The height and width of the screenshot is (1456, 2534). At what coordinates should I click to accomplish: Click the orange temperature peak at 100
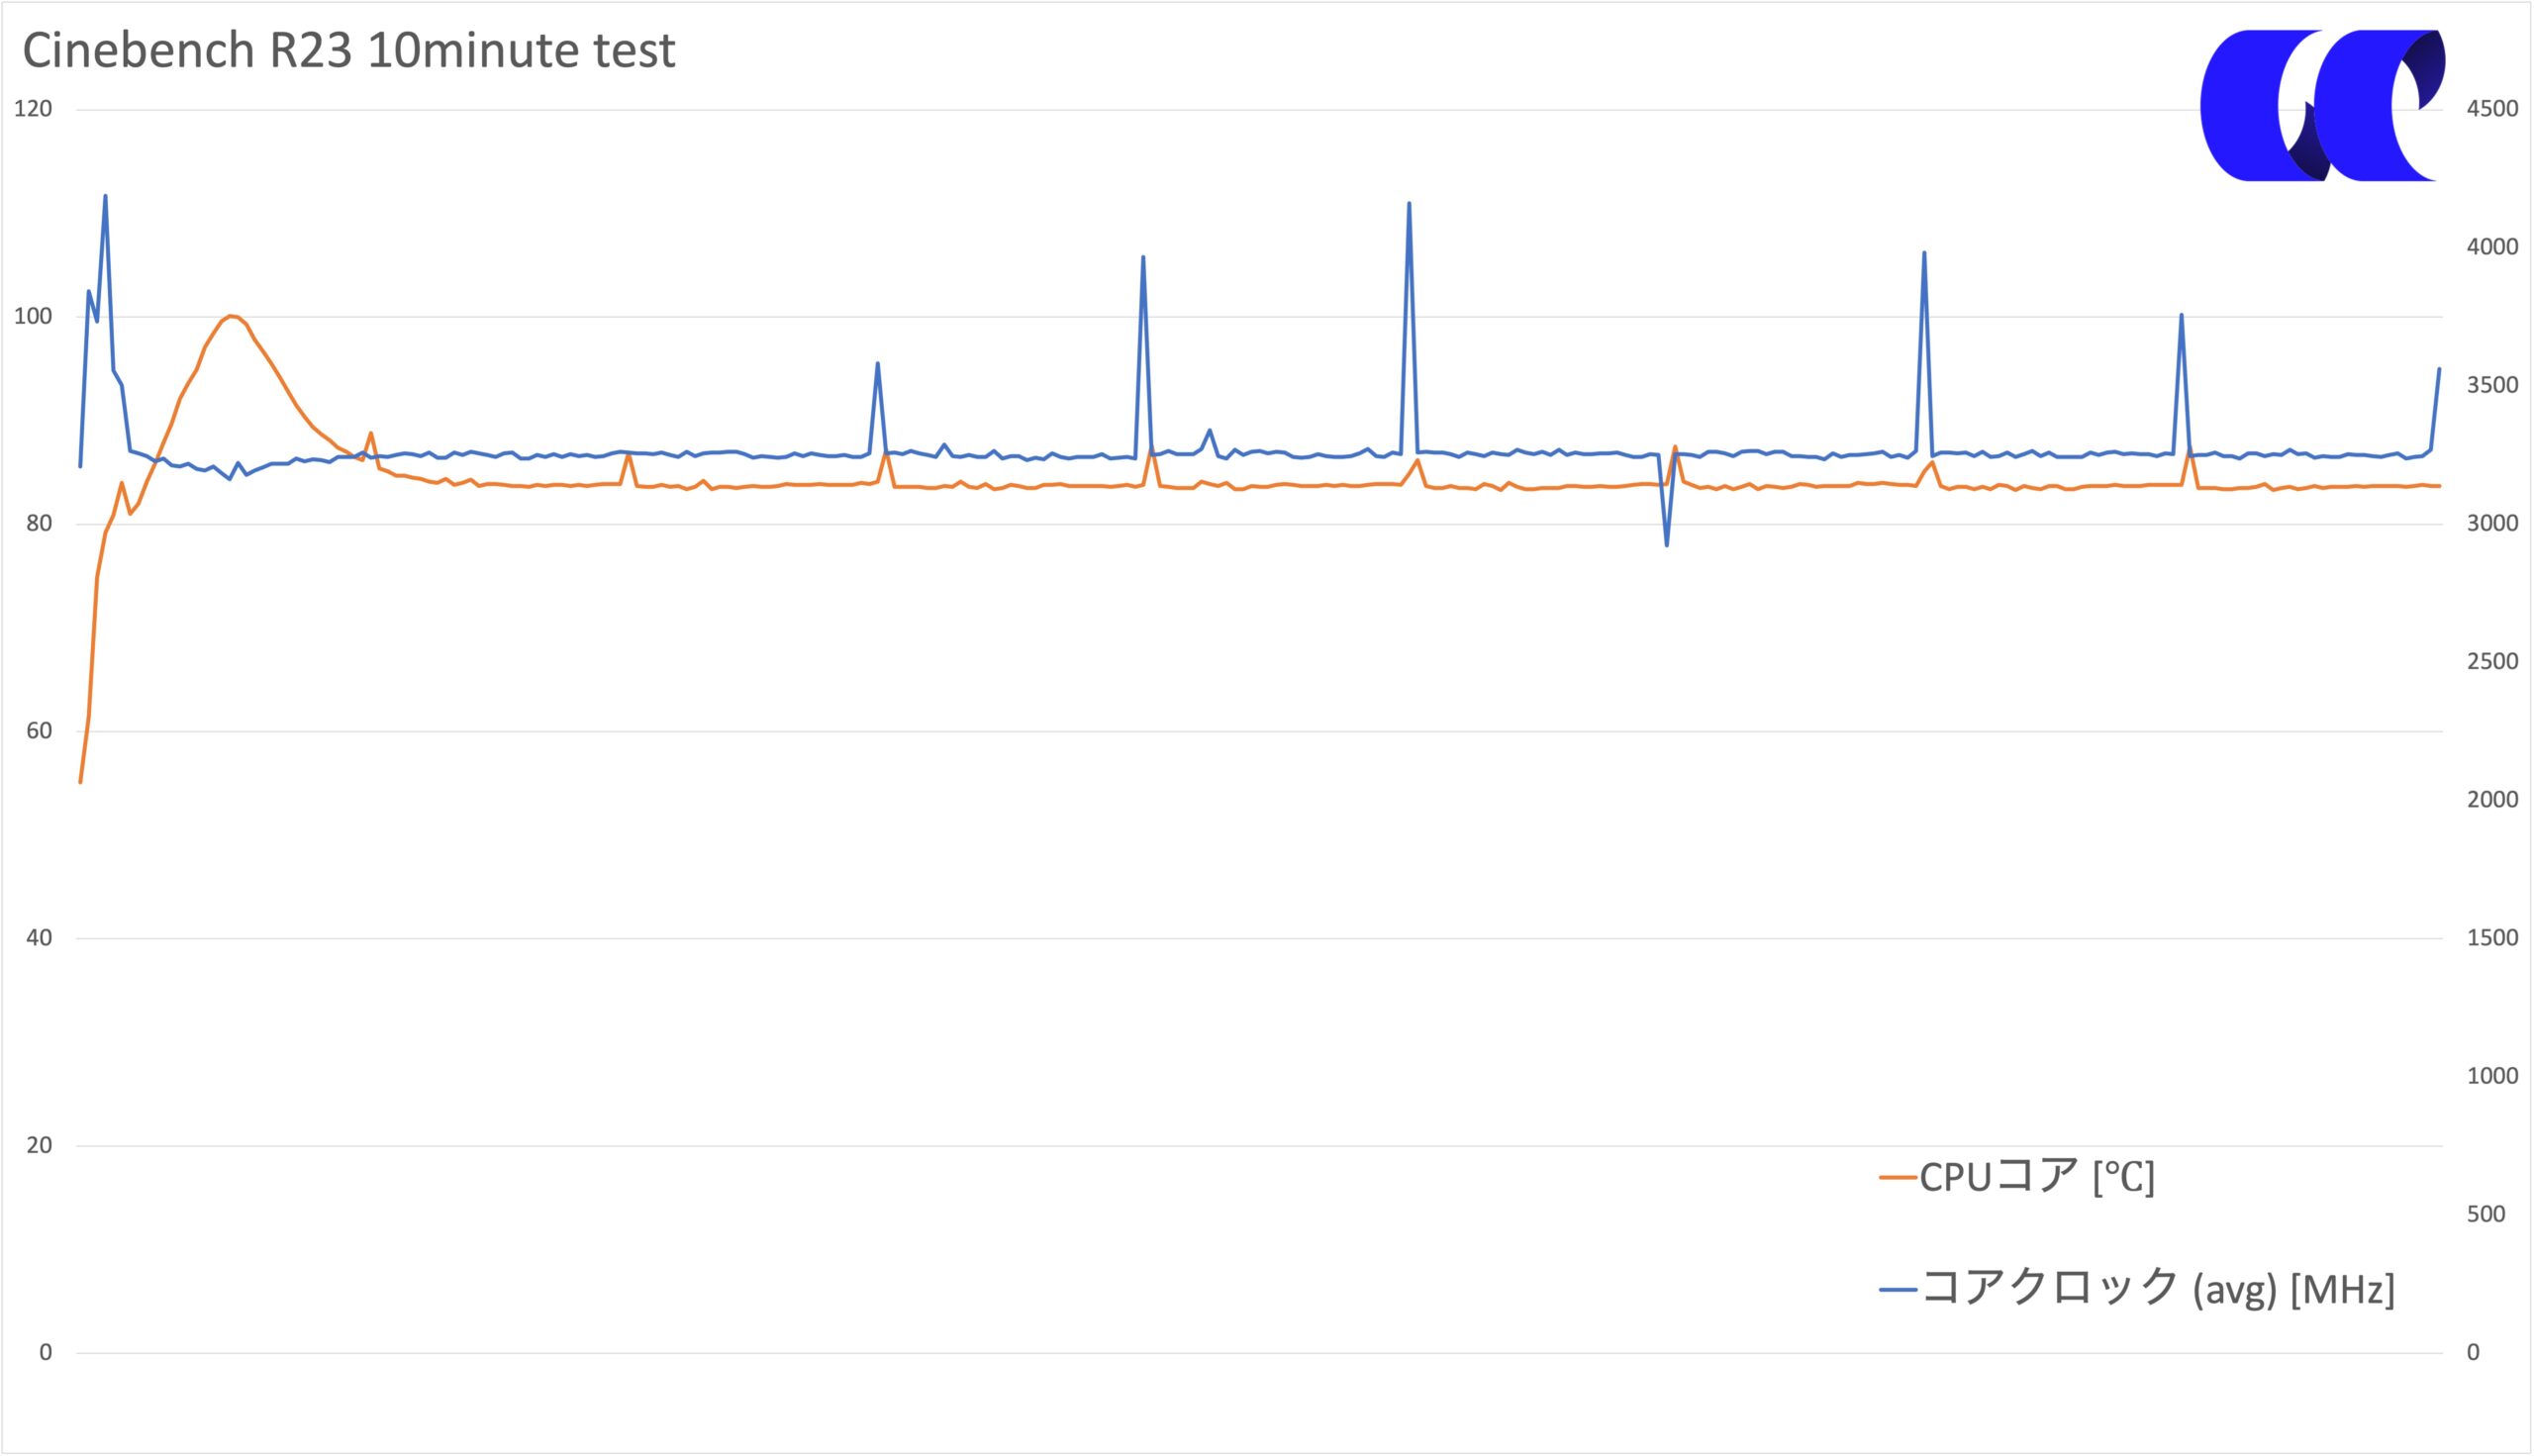coord(231,316)
